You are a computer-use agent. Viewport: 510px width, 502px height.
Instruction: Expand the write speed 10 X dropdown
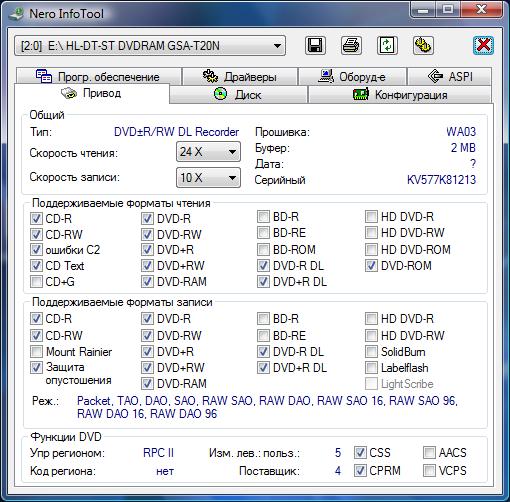(208, 177)
